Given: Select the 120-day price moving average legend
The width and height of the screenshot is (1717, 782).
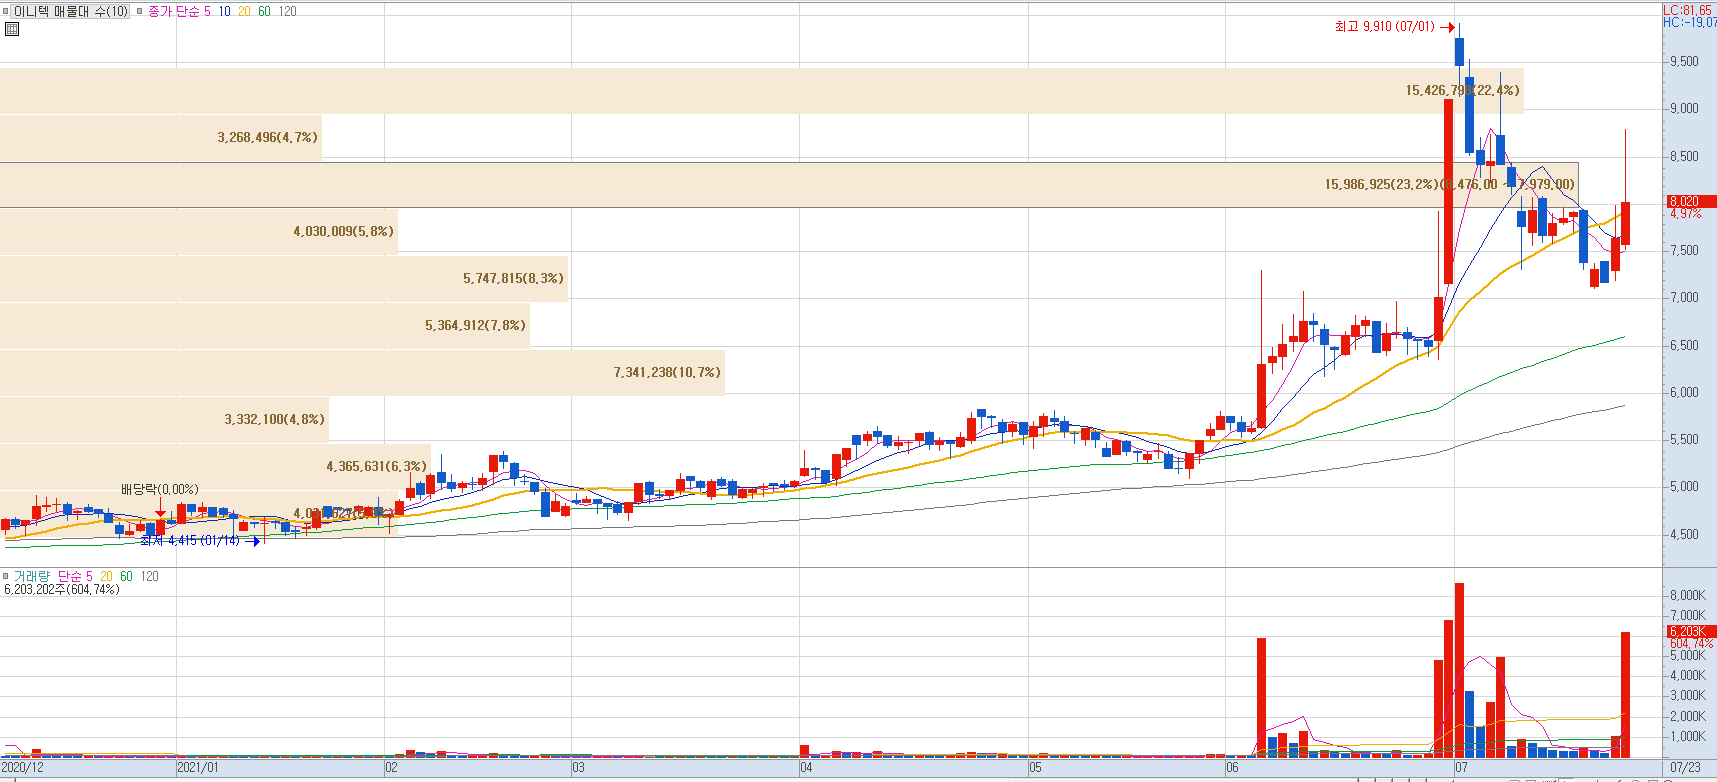Looking at the screenshot, I should [x=287, y=11].
